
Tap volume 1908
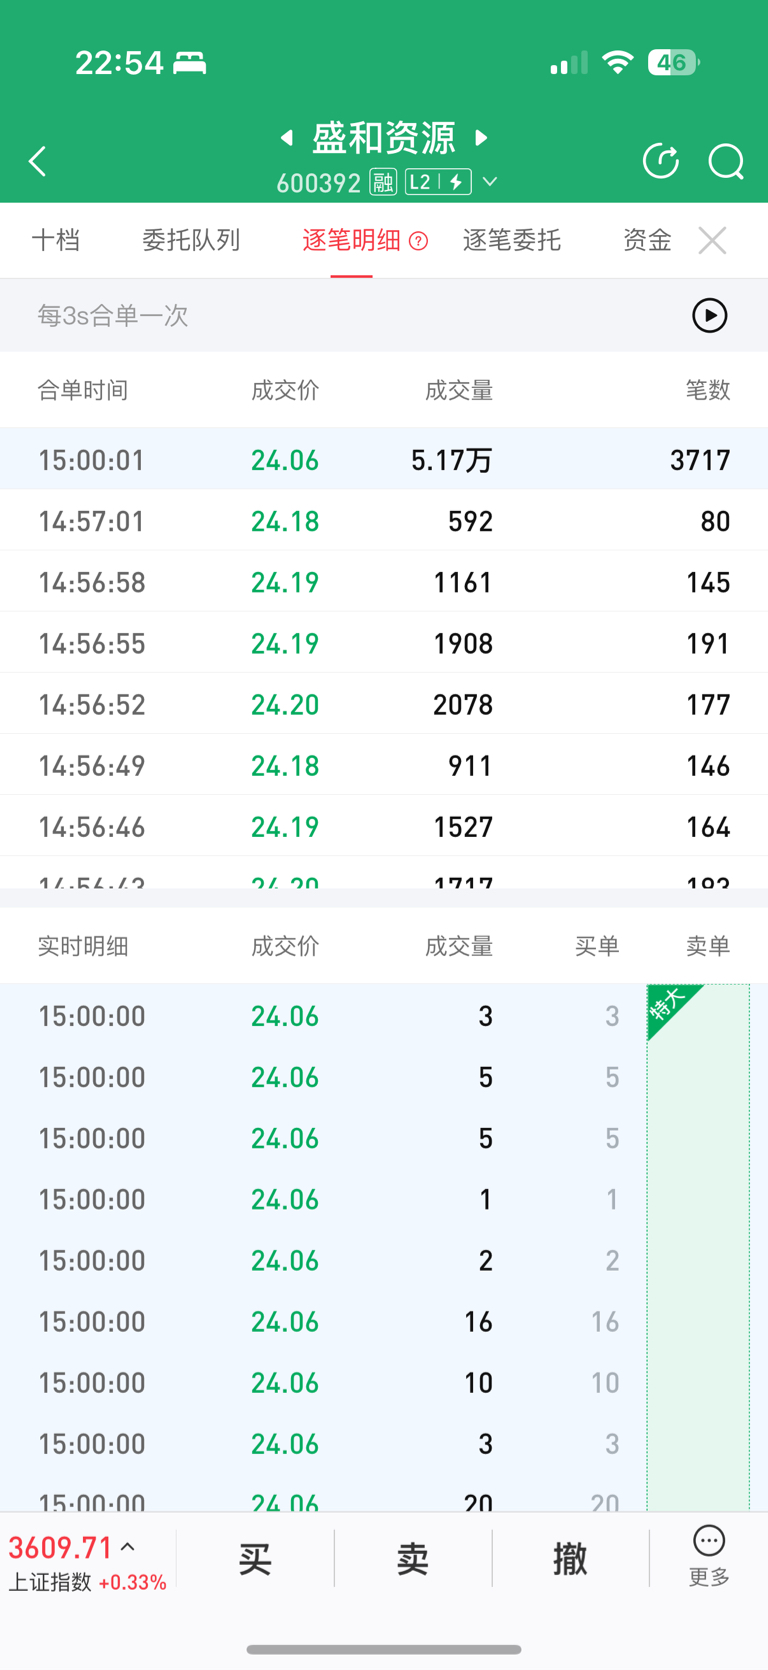tap(463, 643)
